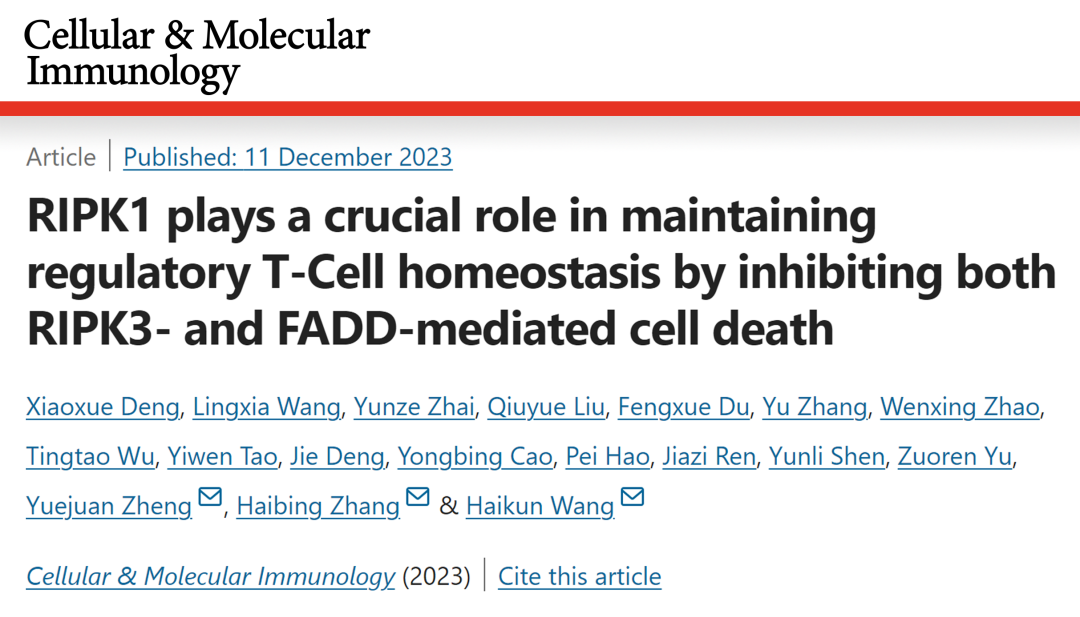
Task: Click the Cite this article link
Action: tap(579, 576)
